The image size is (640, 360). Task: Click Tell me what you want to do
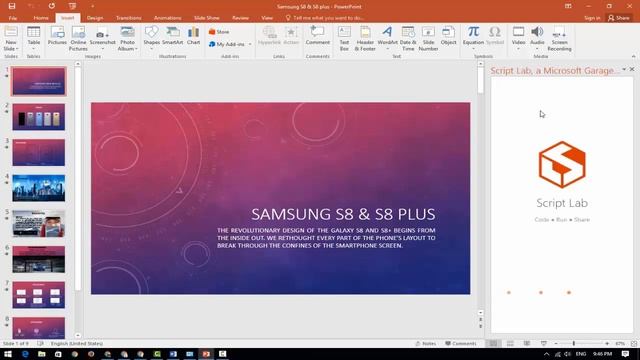324,18
